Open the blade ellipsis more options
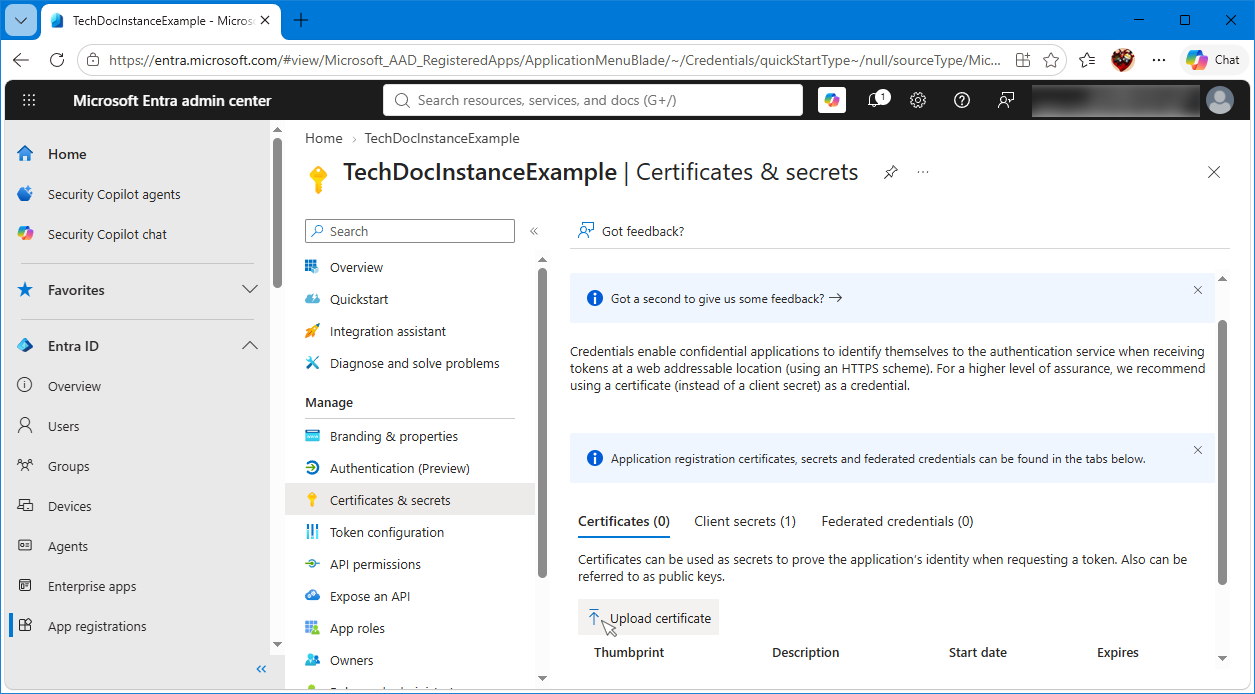 pos(923,172)
